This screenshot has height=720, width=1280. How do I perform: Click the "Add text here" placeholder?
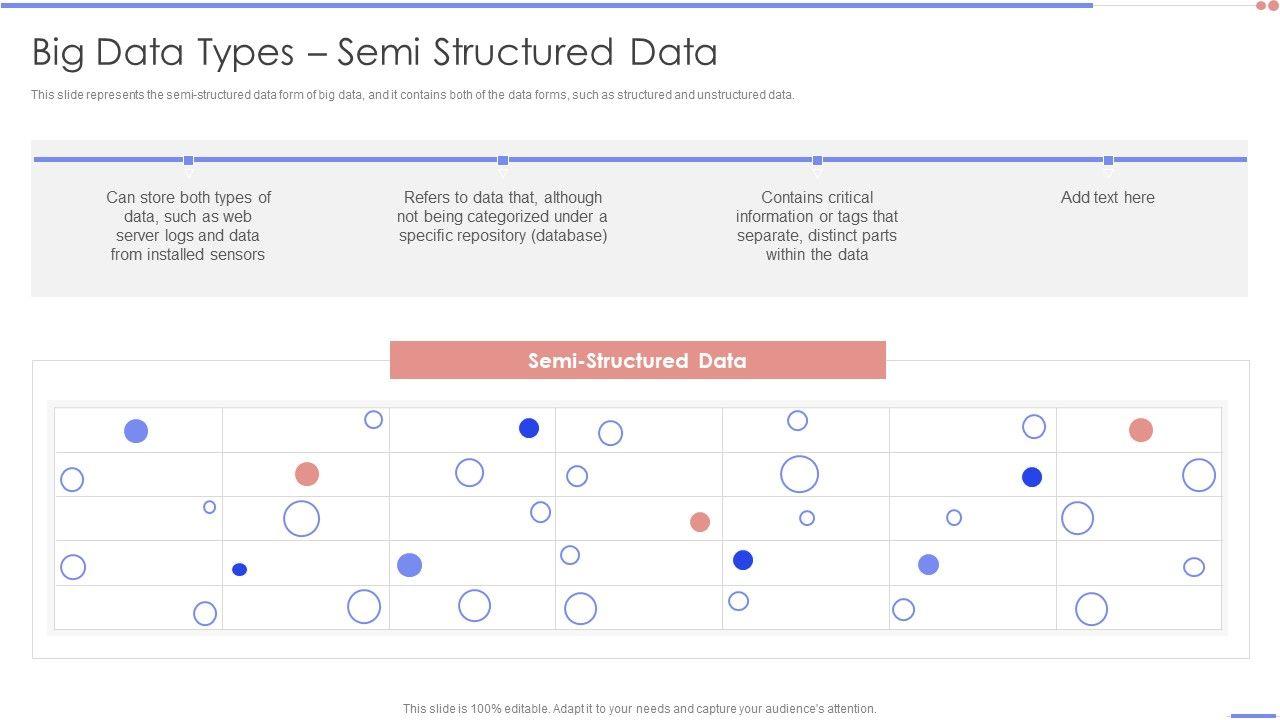[x=1107, y=198]
